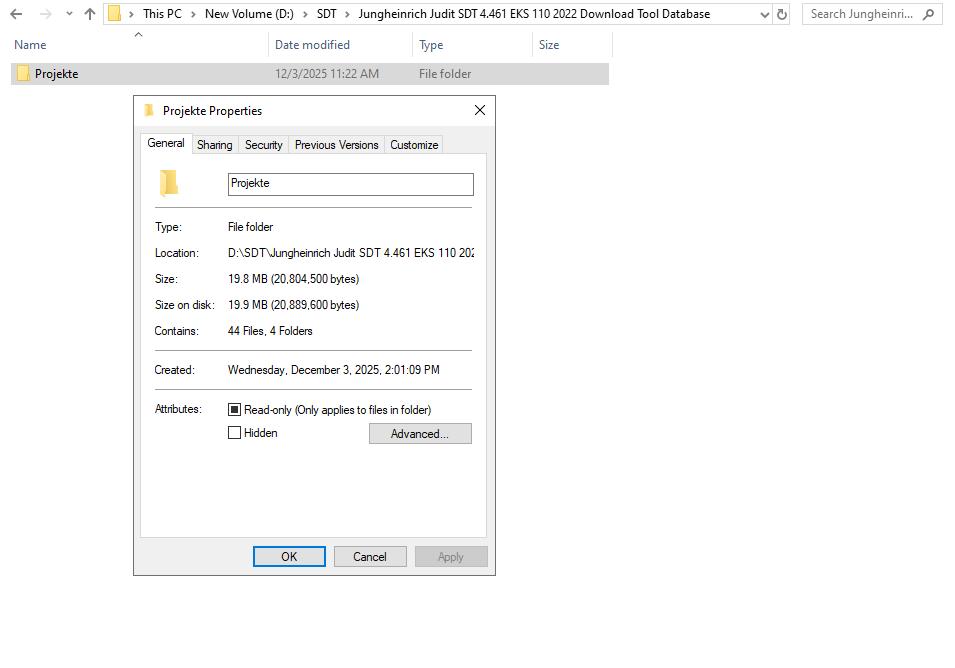Navigate to SDT breadcrumb

326,14
